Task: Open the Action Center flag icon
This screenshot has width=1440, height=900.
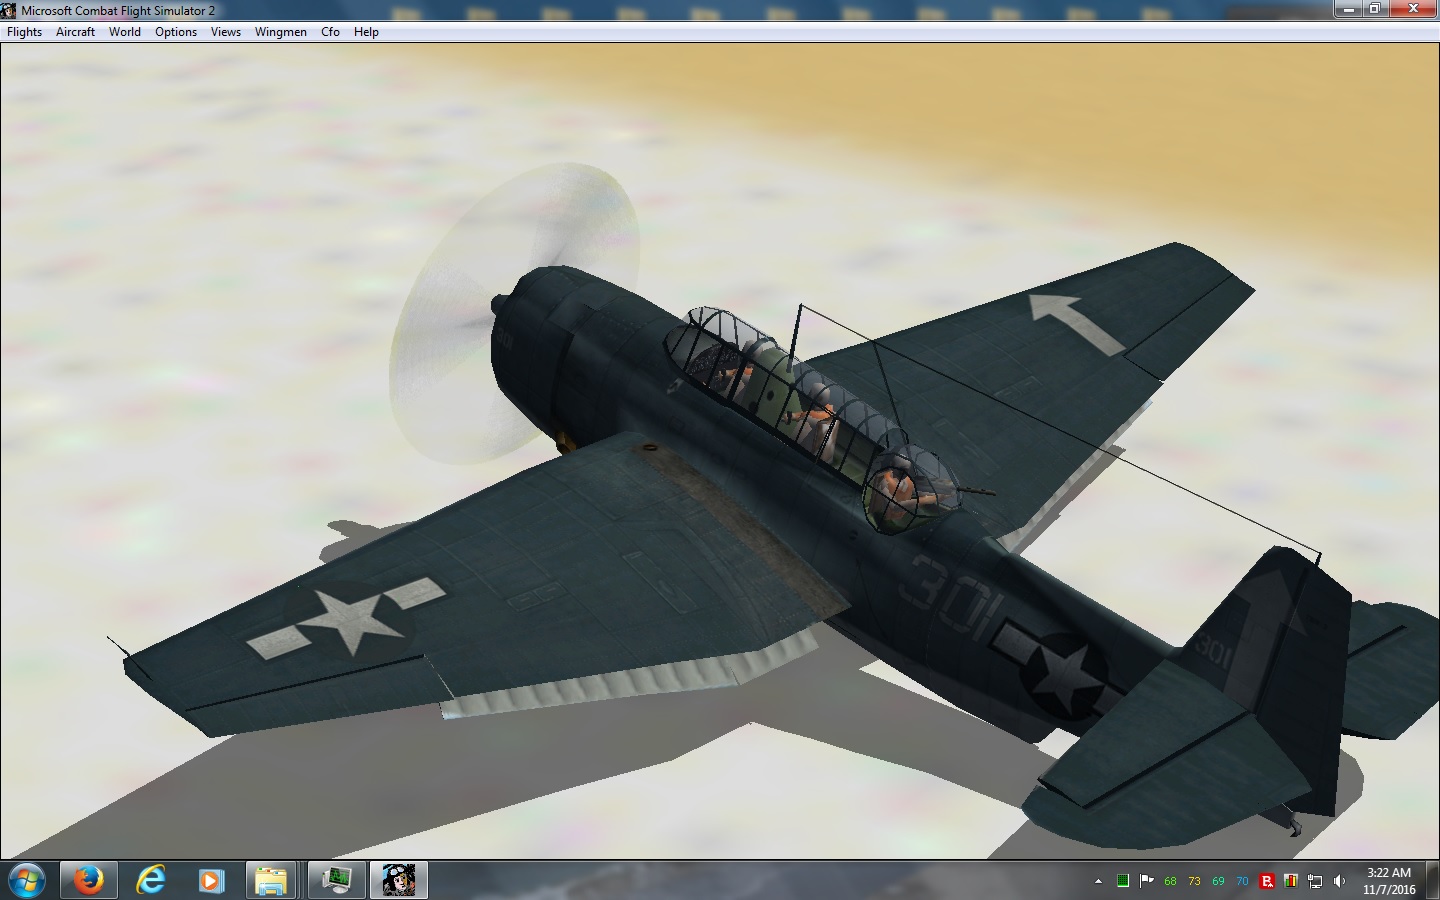Action: pos(1146,881)
